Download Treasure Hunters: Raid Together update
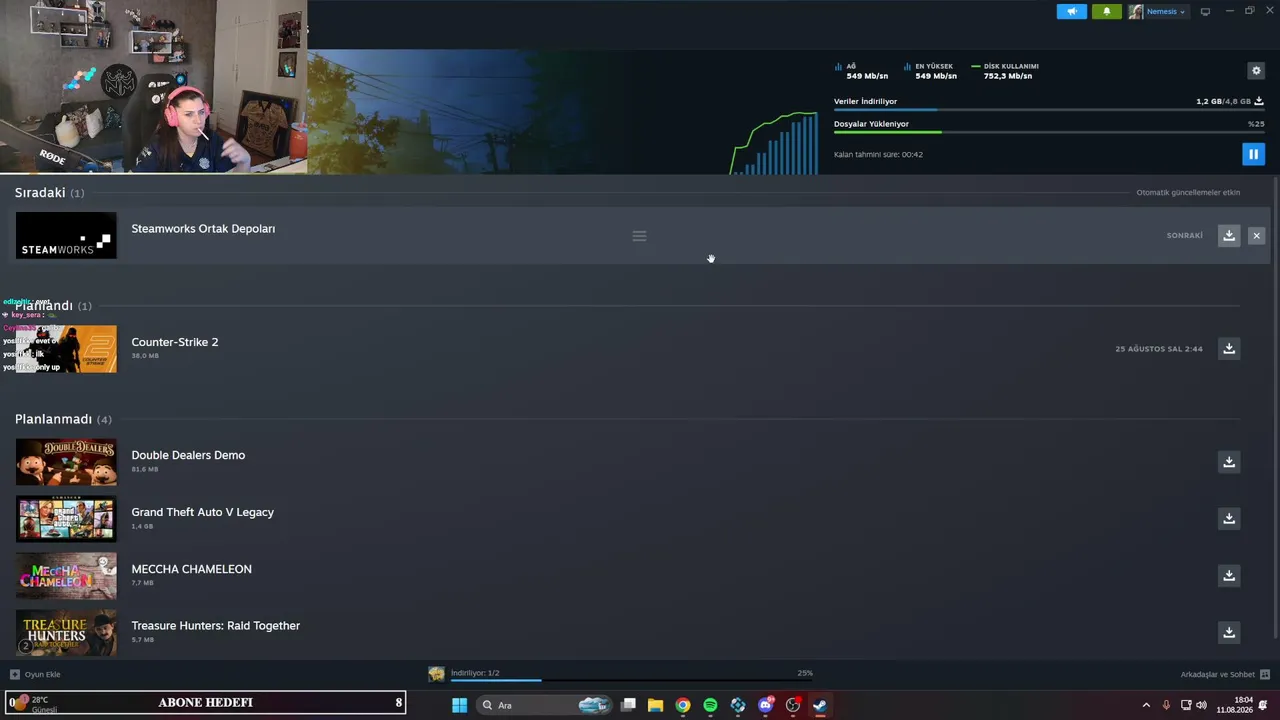1280x720 pixels. (1229, 633)
